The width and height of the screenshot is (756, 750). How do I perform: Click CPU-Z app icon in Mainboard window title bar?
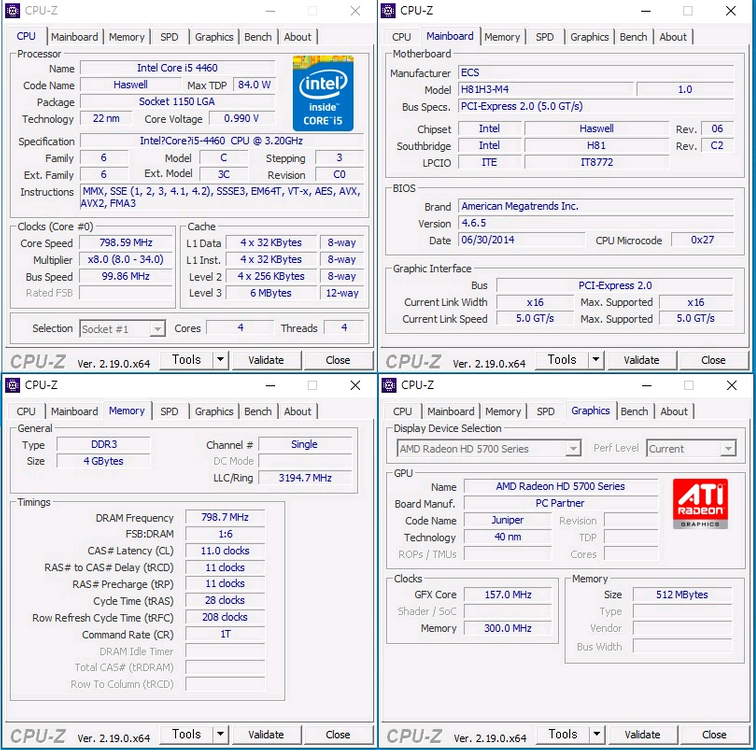[x=388, y=11]
